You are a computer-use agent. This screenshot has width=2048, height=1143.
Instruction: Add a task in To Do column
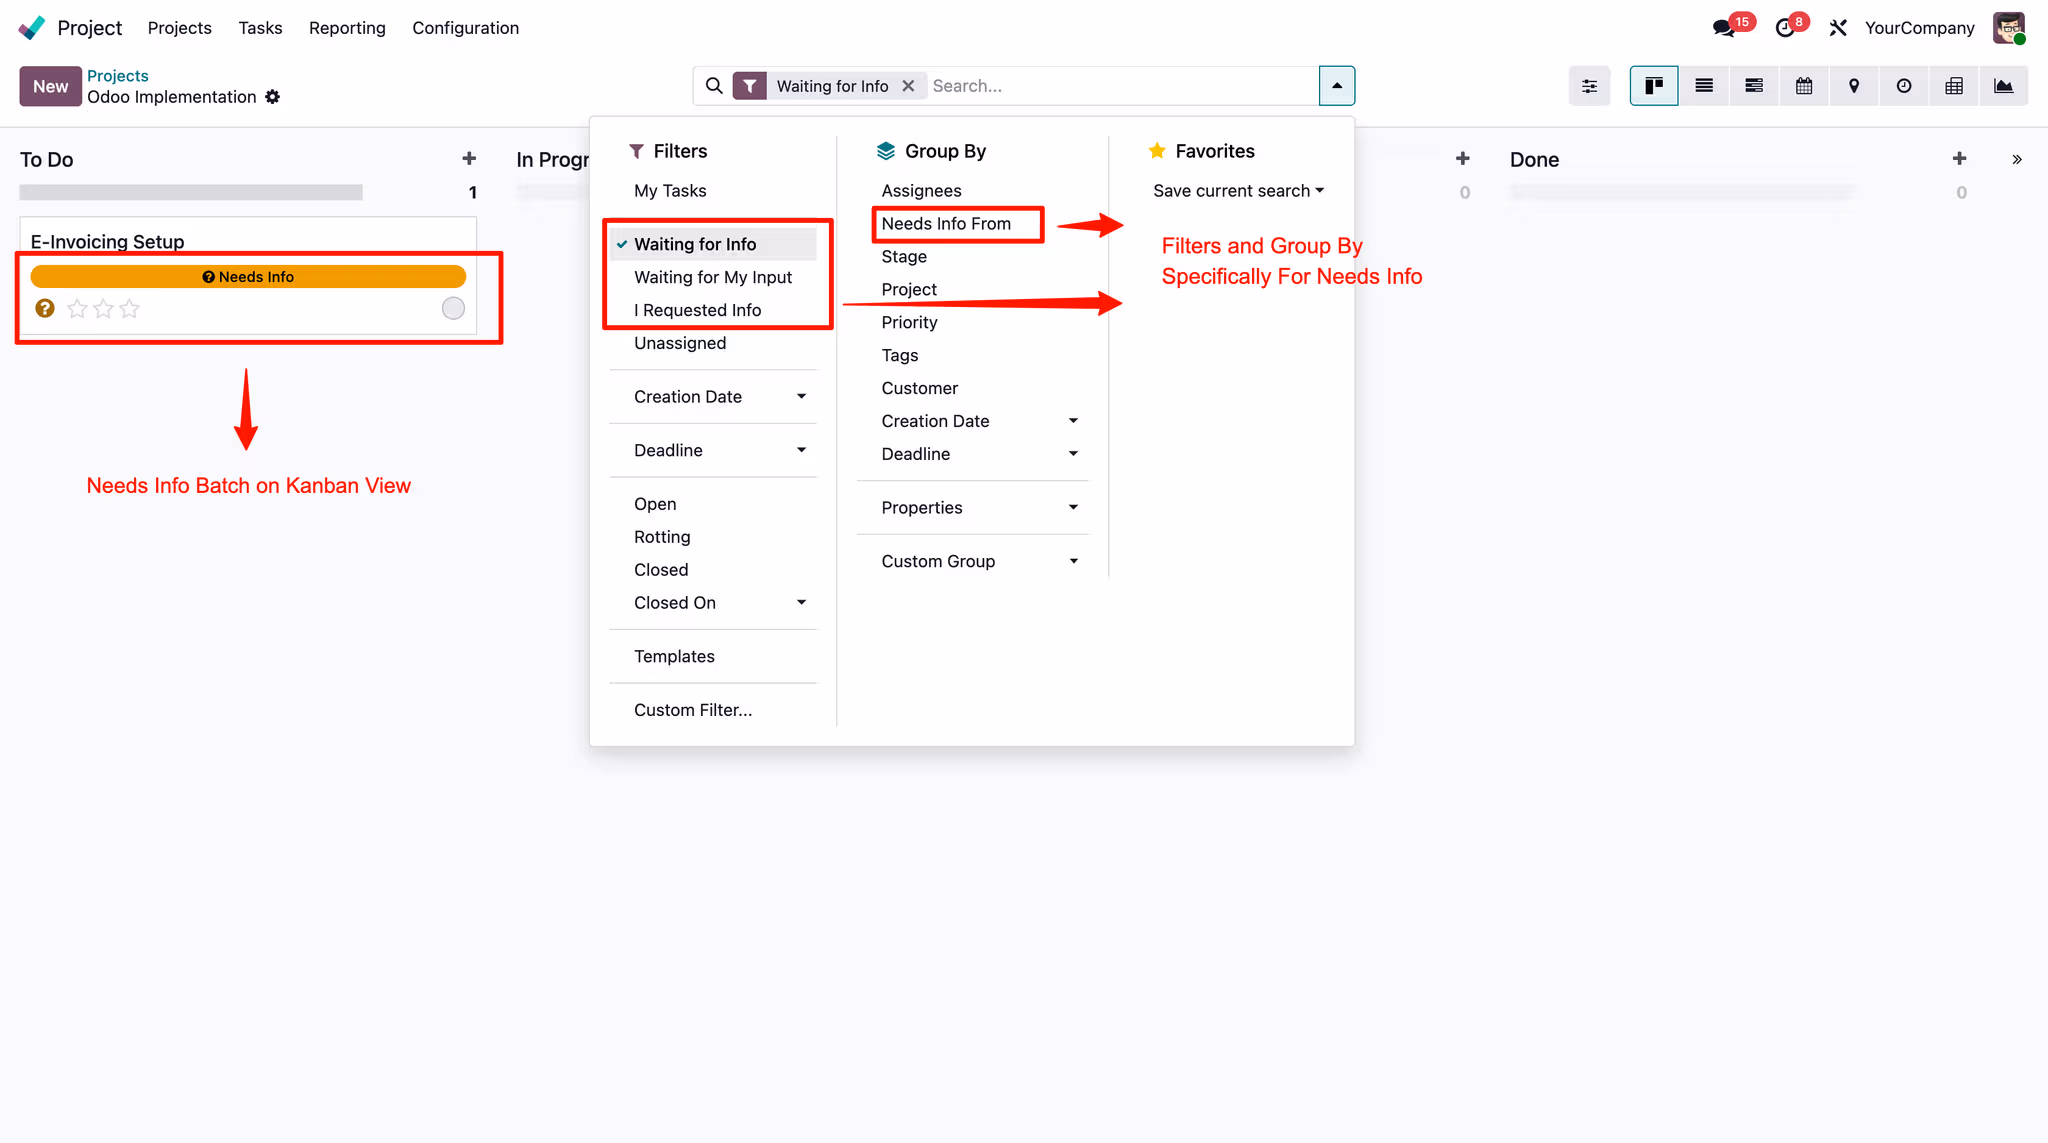469,159
